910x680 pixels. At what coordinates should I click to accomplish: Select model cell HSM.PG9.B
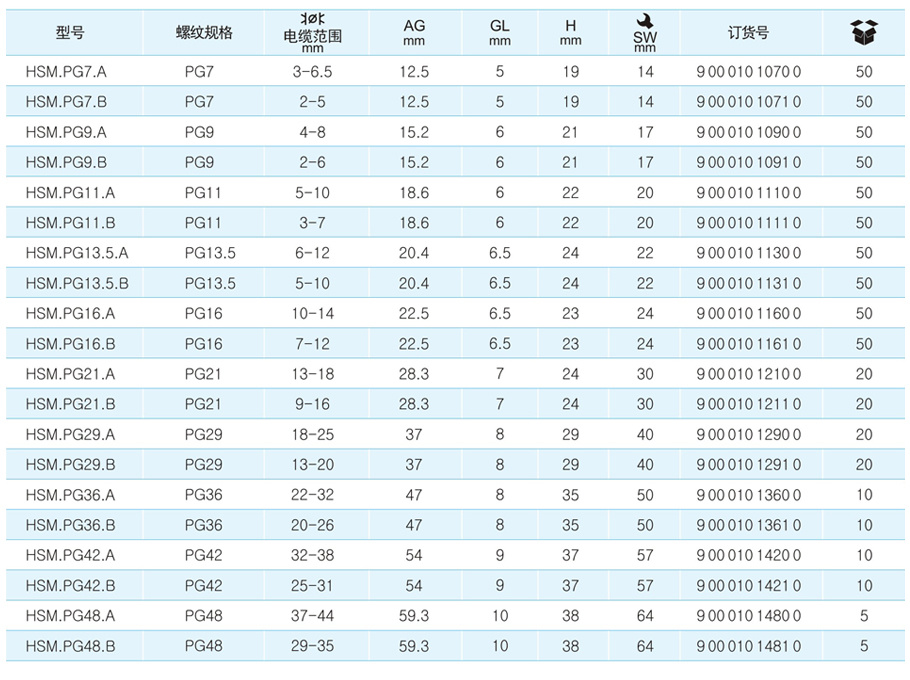pyautogui.click(x=66, y=162)
